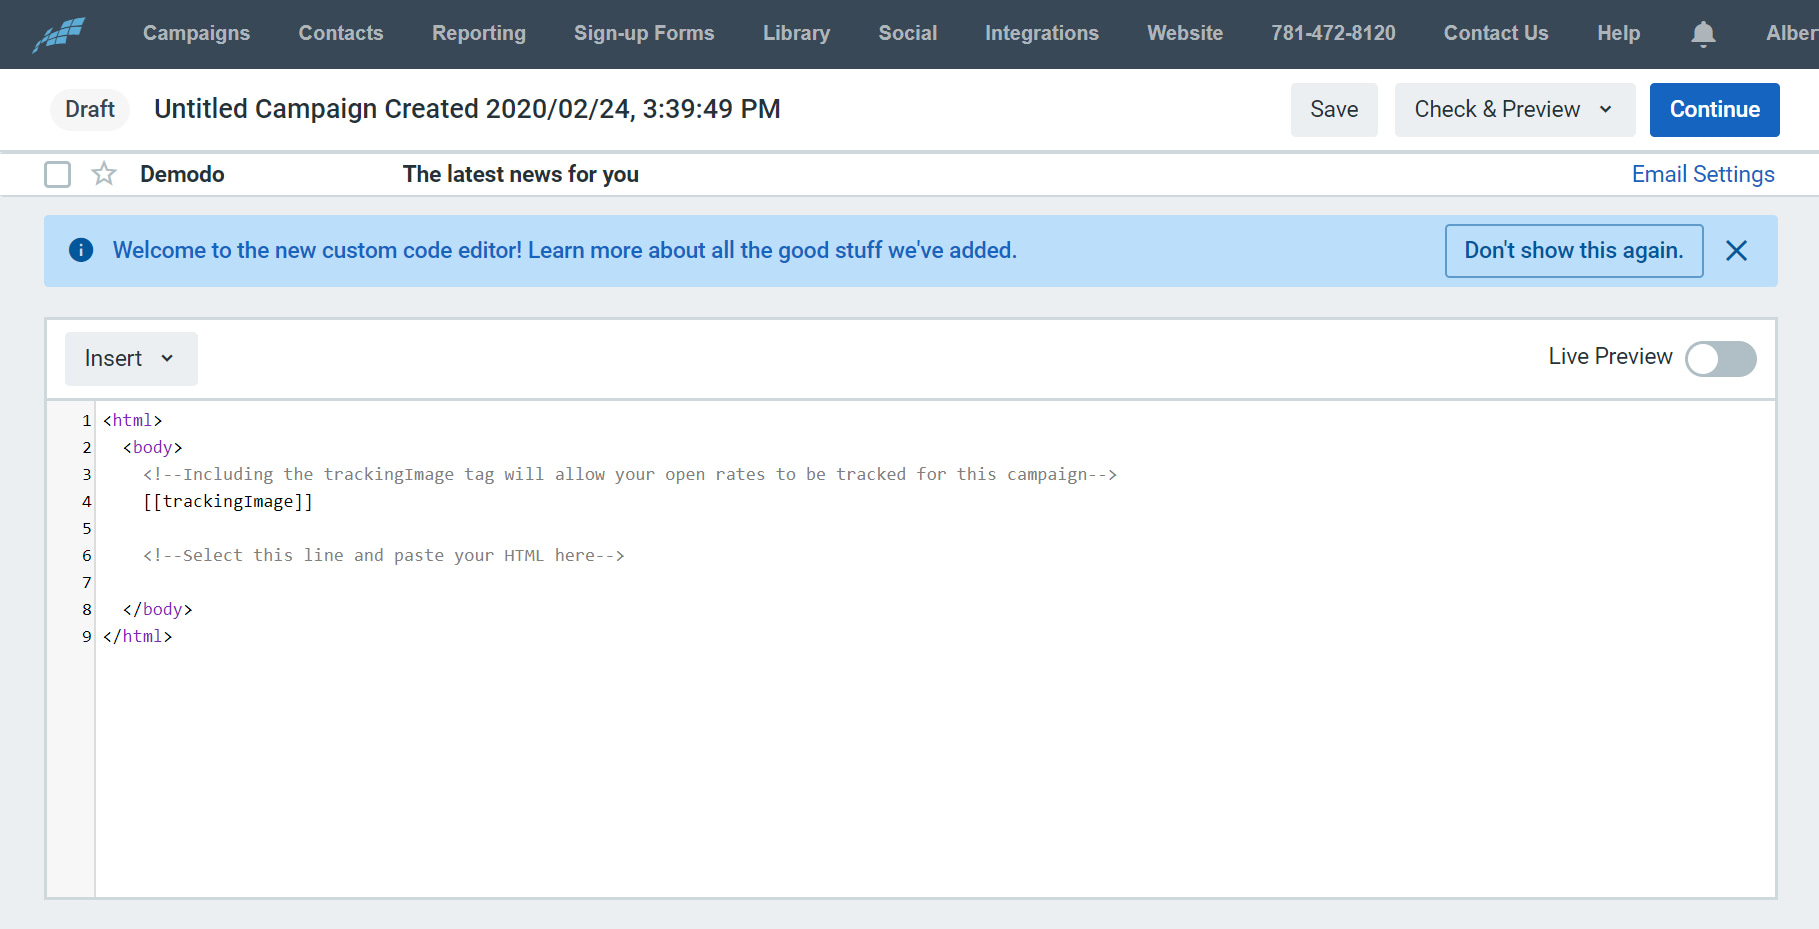Star the Demodo email
The image size is (1819, 929).
click(104, 174)
